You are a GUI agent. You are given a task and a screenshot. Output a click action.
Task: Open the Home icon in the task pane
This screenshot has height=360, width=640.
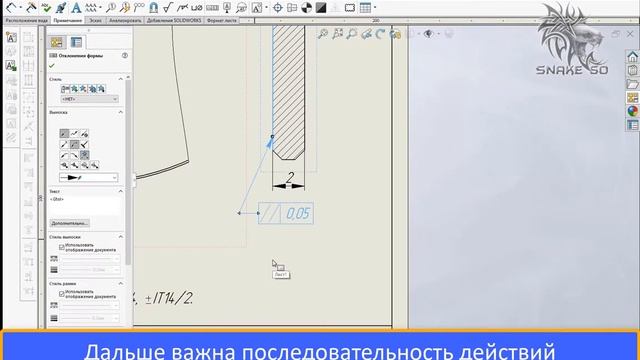(632, 57)
